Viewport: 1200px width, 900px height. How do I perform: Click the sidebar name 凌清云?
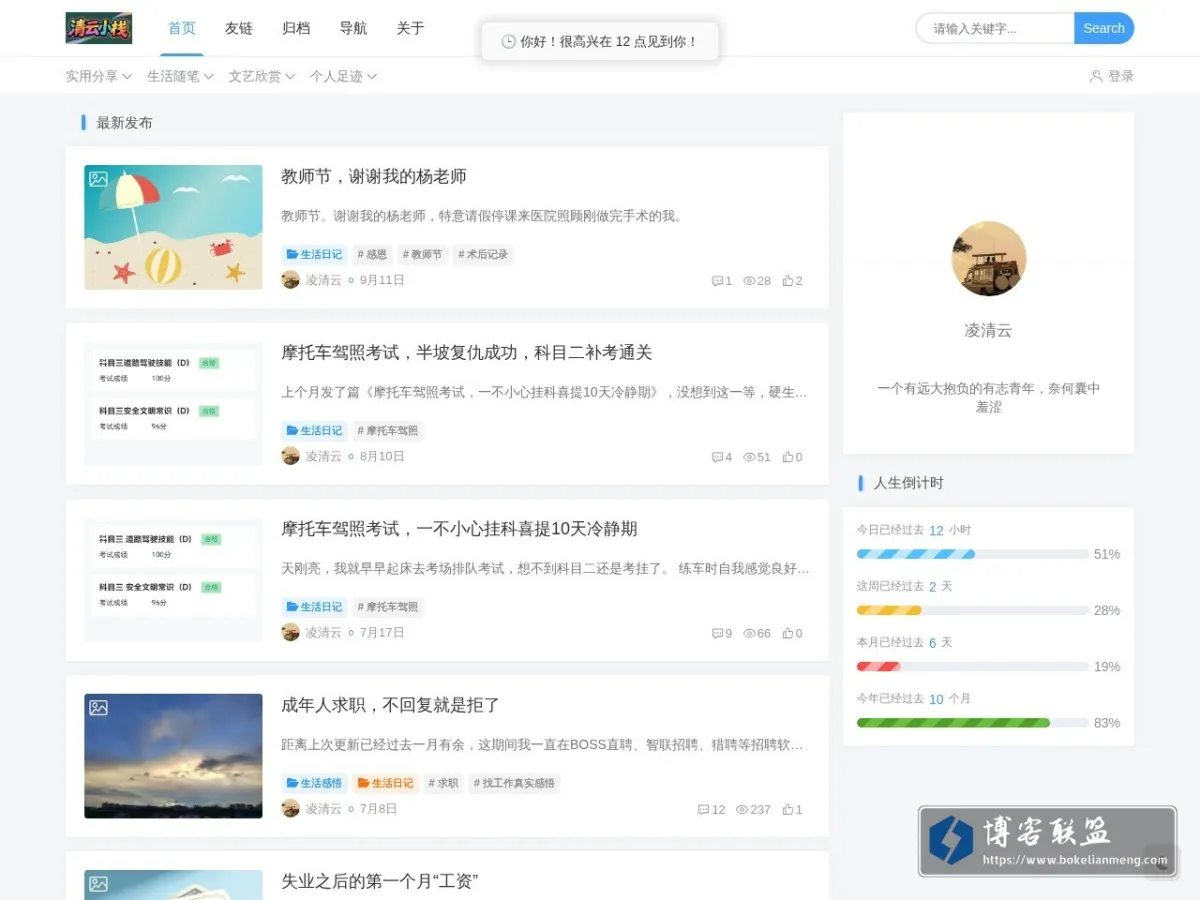[x=988, y=330]
